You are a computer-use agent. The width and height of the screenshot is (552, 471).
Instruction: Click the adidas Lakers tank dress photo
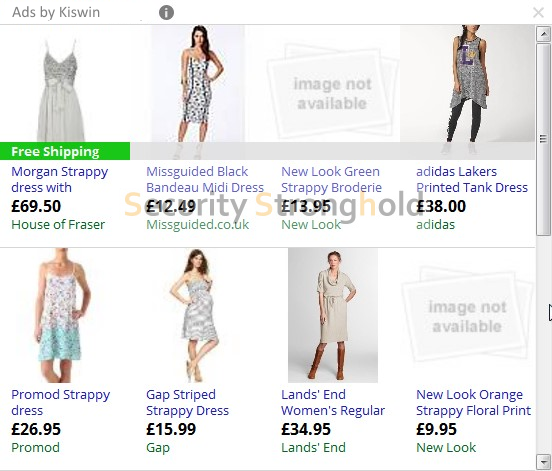[468, 90]
